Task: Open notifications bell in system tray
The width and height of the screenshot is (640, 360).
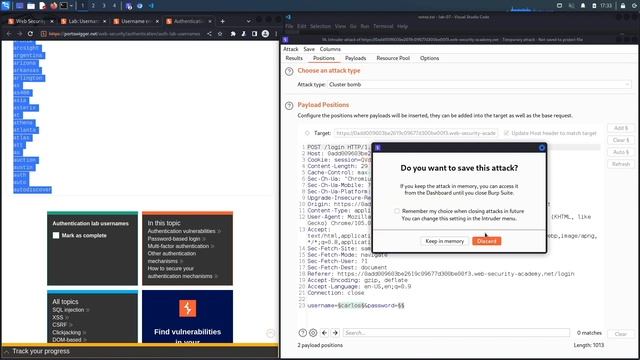Action: click(x=583, y=6)
